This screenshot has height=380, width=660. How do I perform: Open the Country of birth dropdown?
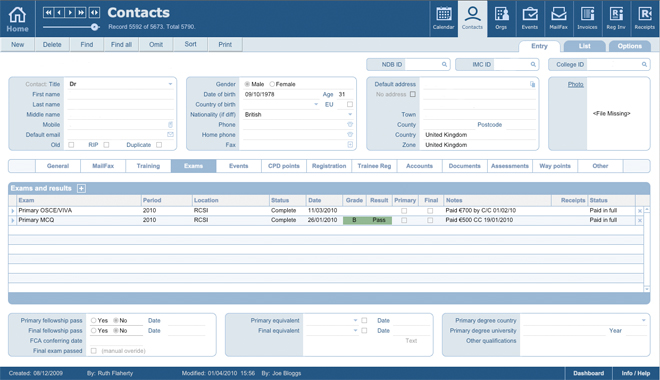point(316,104)
